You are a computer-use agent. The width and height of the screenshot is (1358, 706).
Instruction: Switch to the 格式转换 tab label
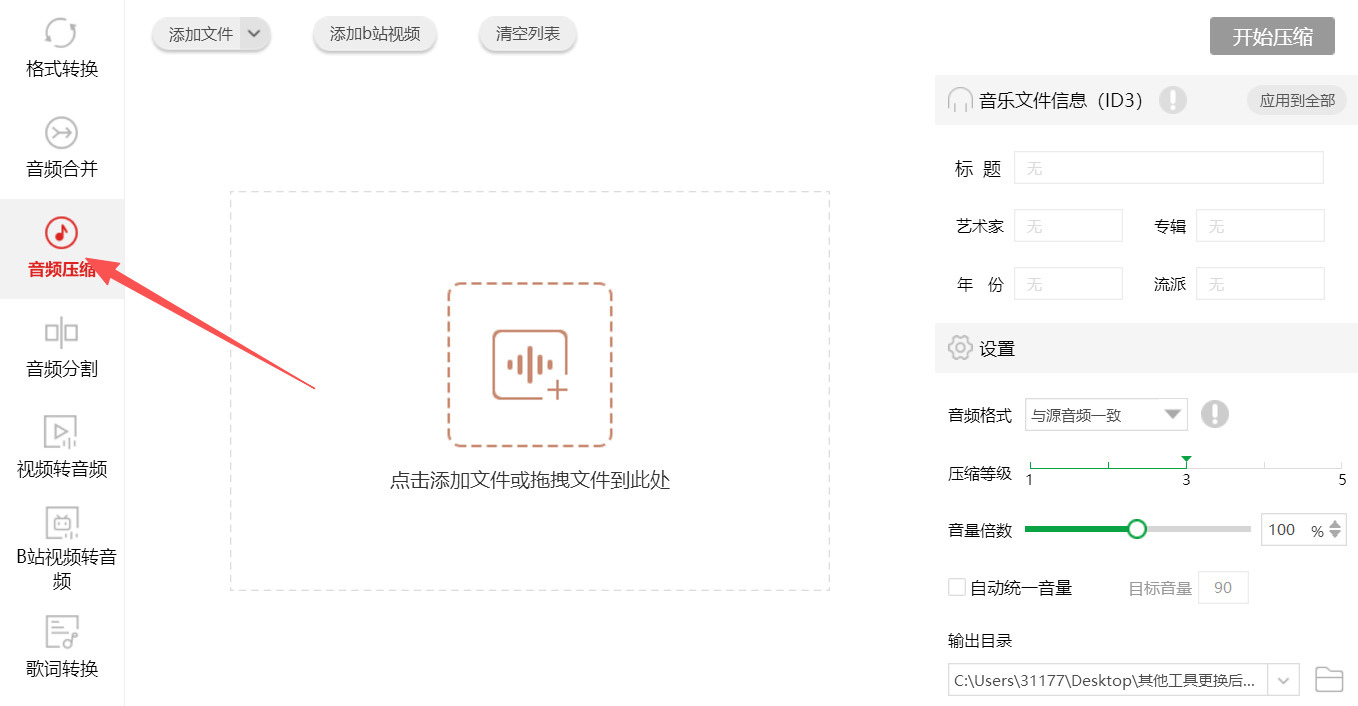pyautogui.click(x=62, y=69)
